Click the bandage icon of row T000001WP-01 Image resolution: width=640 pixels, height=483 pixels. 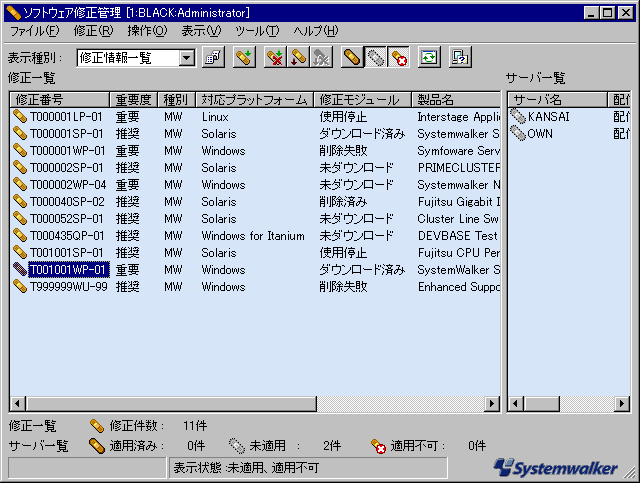(20, 151)
